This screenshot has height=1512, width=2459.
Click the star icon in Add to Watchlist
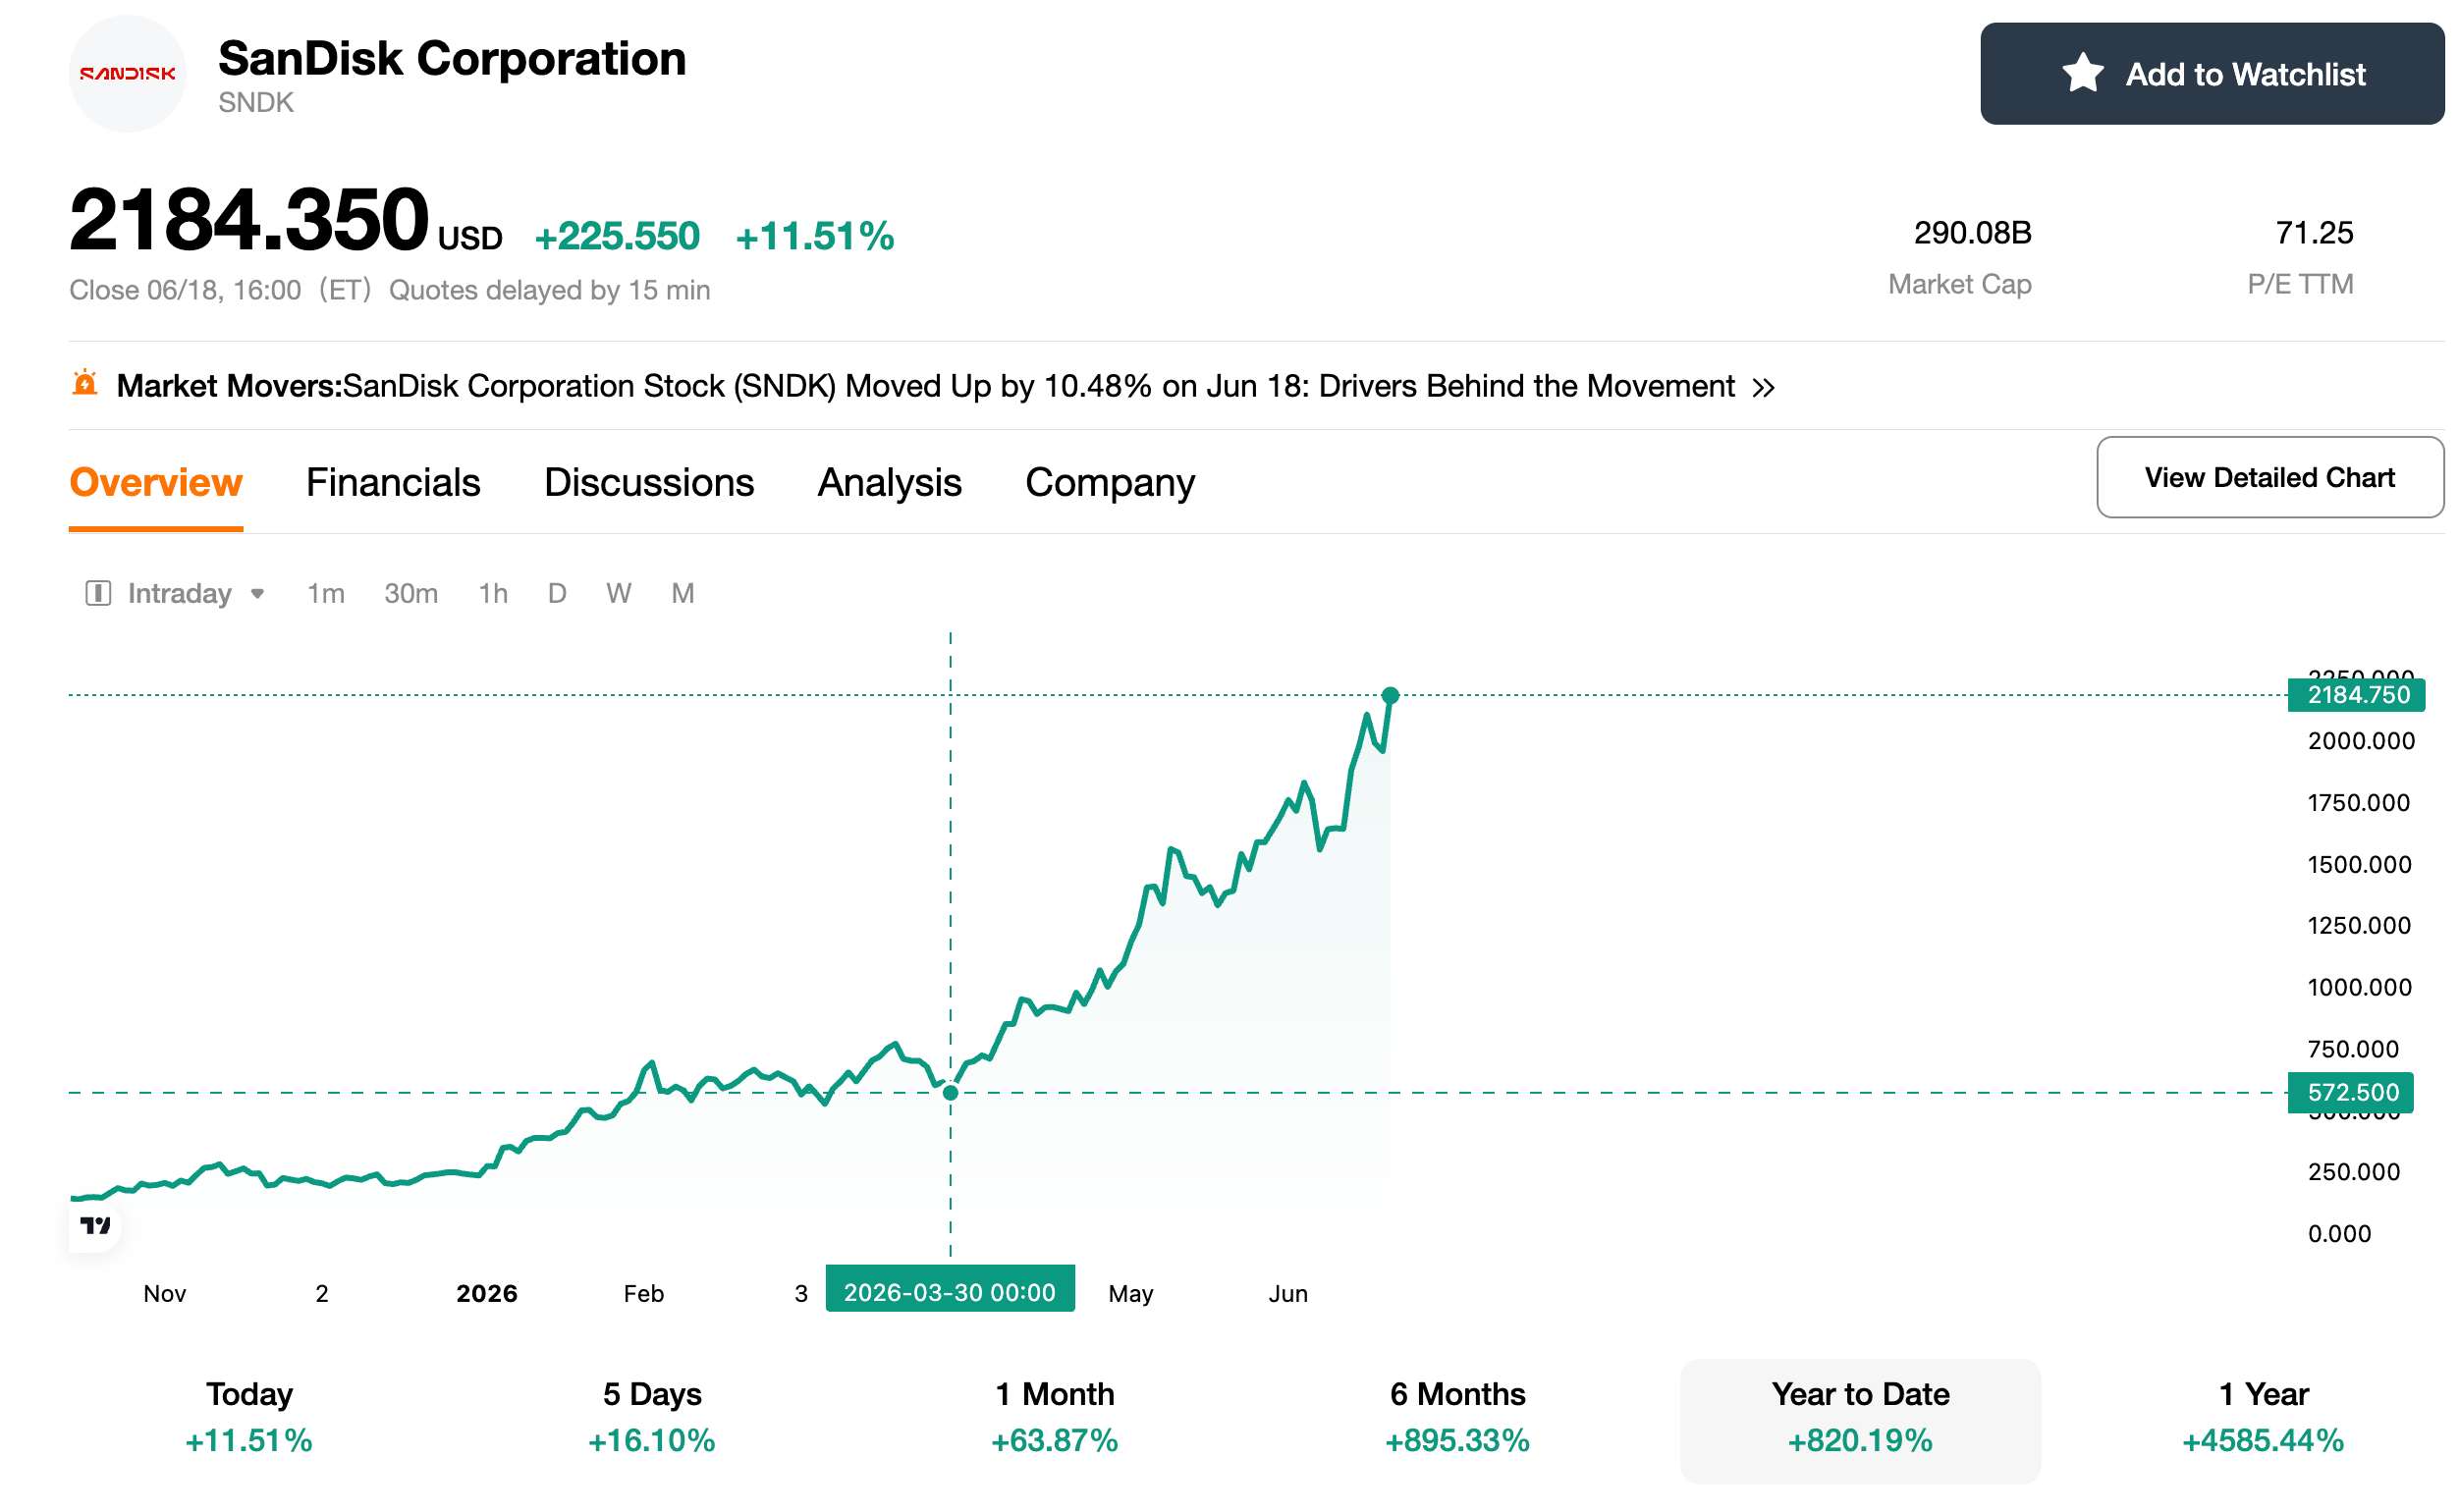(x=2083, y=73)
